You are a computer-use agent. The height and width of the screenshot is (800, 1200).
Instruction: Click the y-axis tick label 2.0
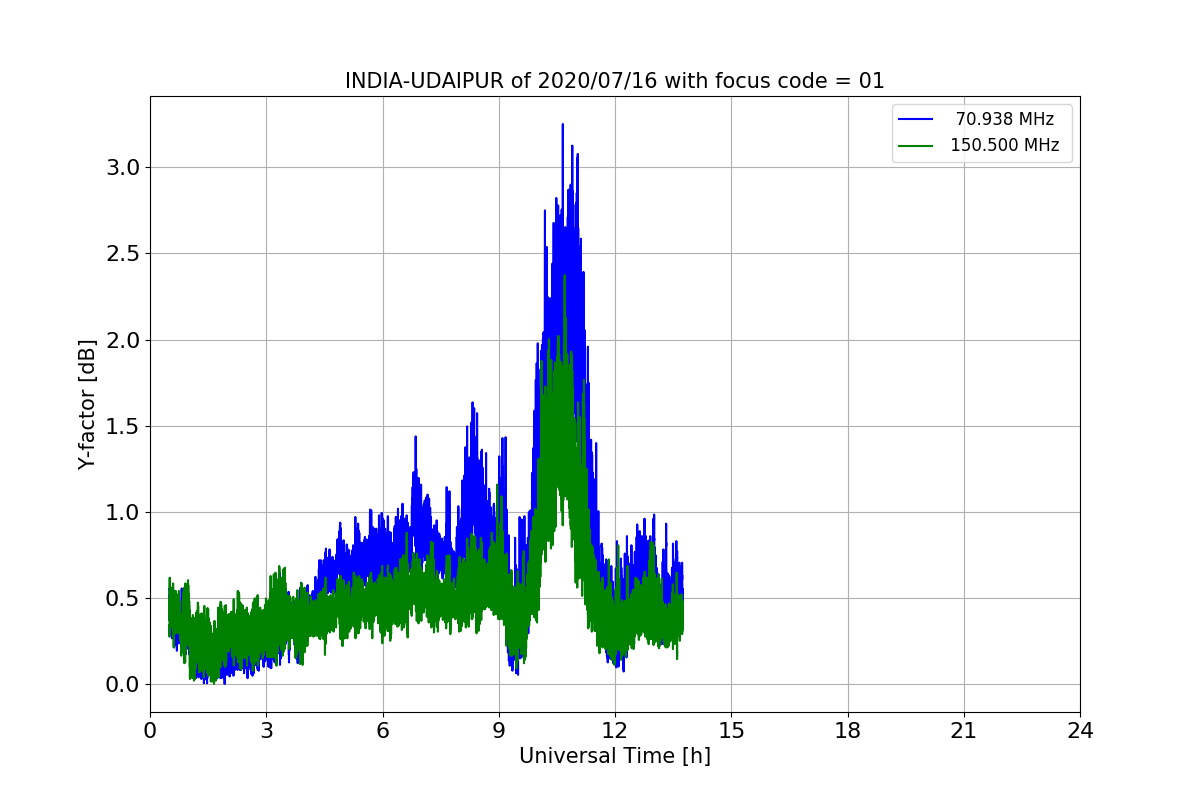[x=122, y=340]
